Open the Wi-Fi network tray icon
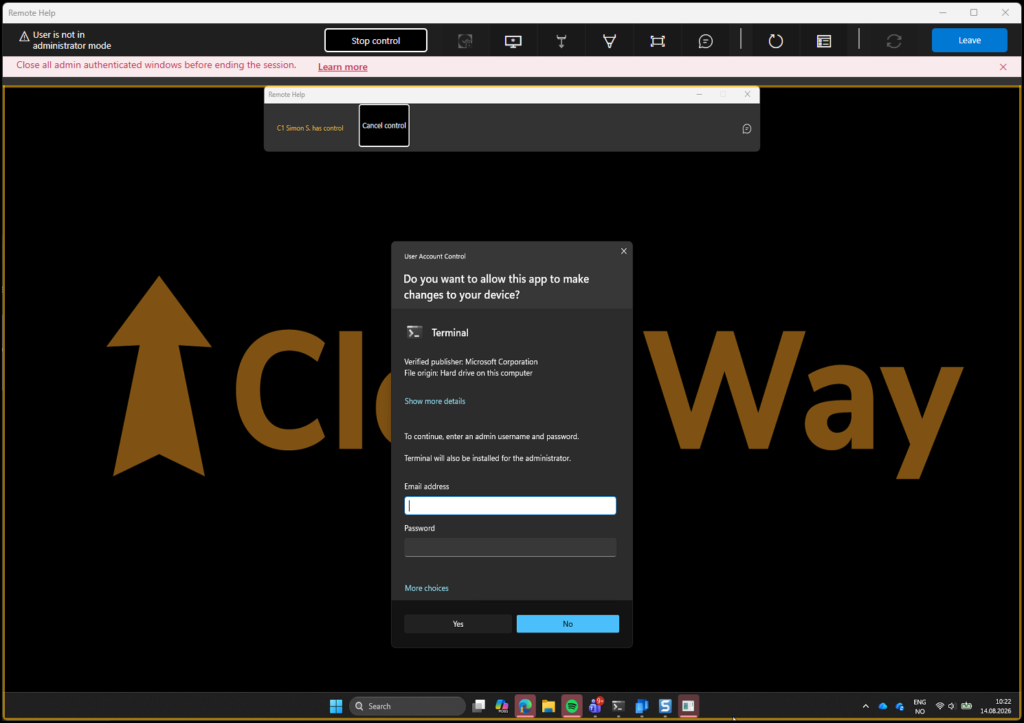The image size is (1024, 723). 940,706
